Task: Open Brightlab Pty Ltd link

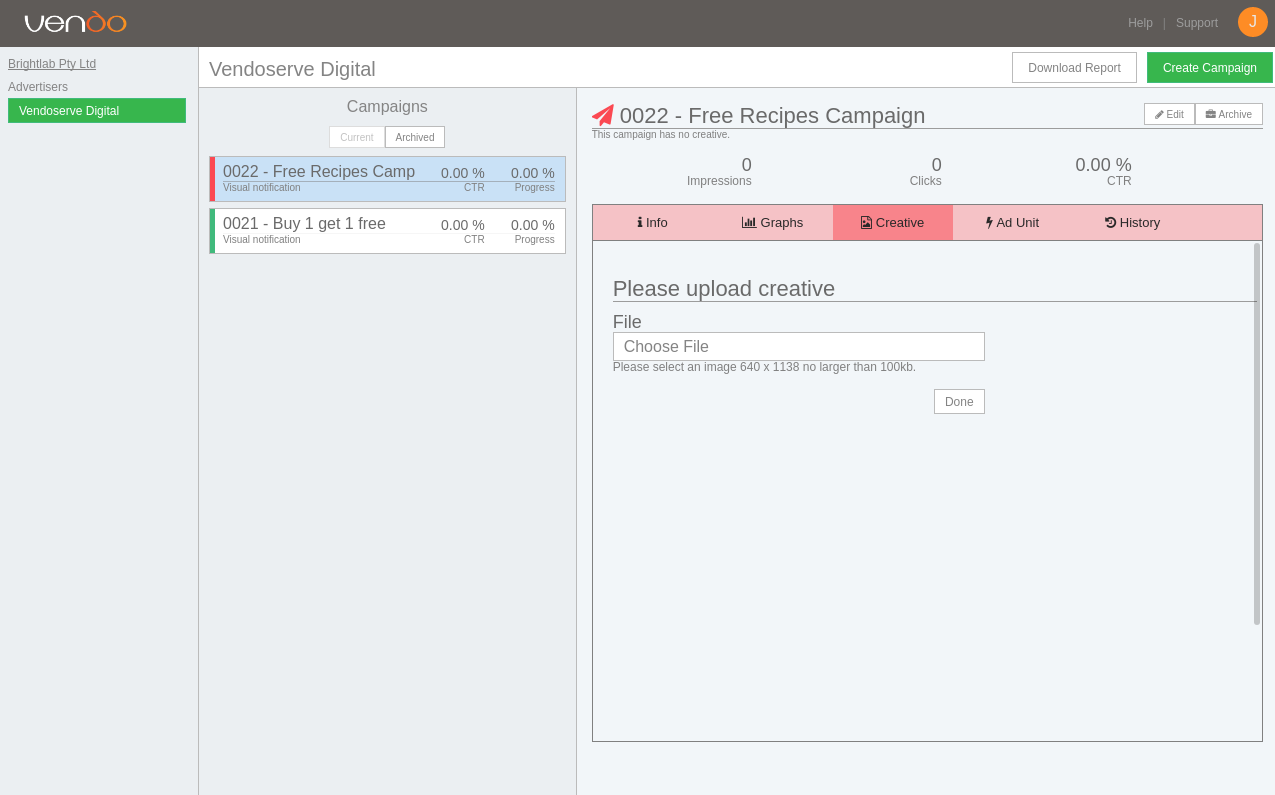Action: 52,64
